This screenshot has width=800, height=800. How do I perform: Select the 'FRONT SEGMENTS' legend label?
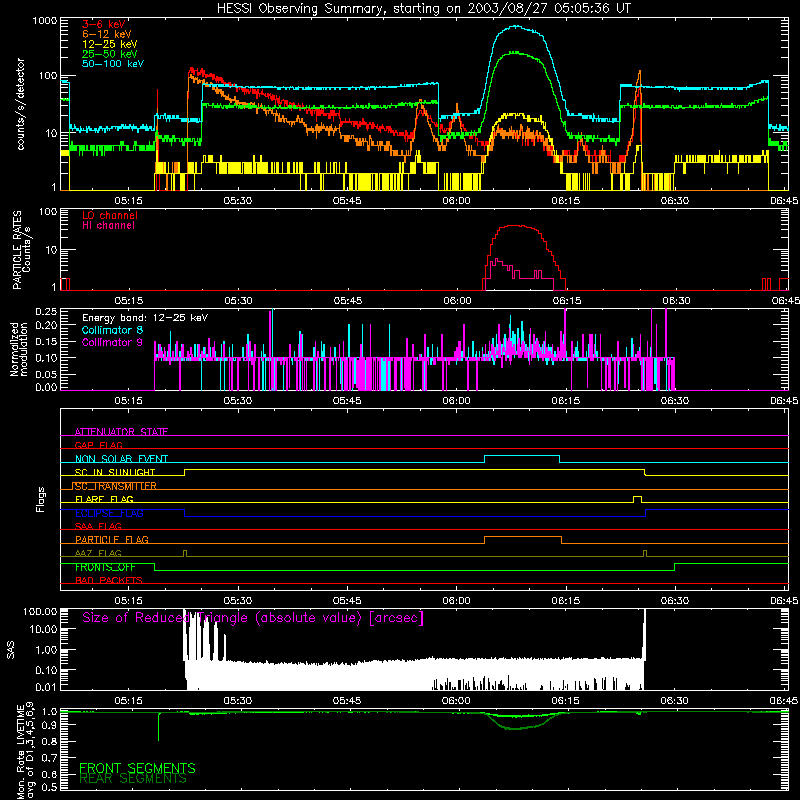point(137,768)
